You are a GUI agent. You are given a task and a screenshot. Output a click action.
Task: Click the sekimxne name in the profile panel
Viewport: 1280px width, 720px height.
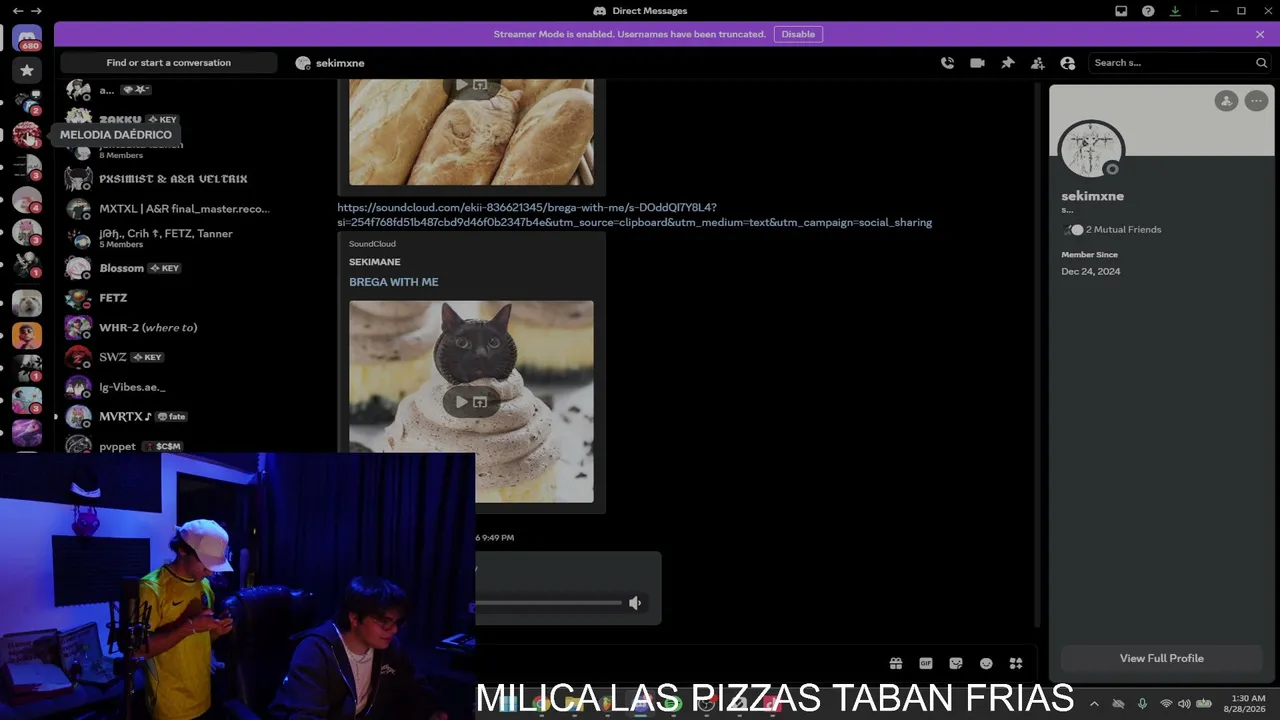pos(1092,196)
